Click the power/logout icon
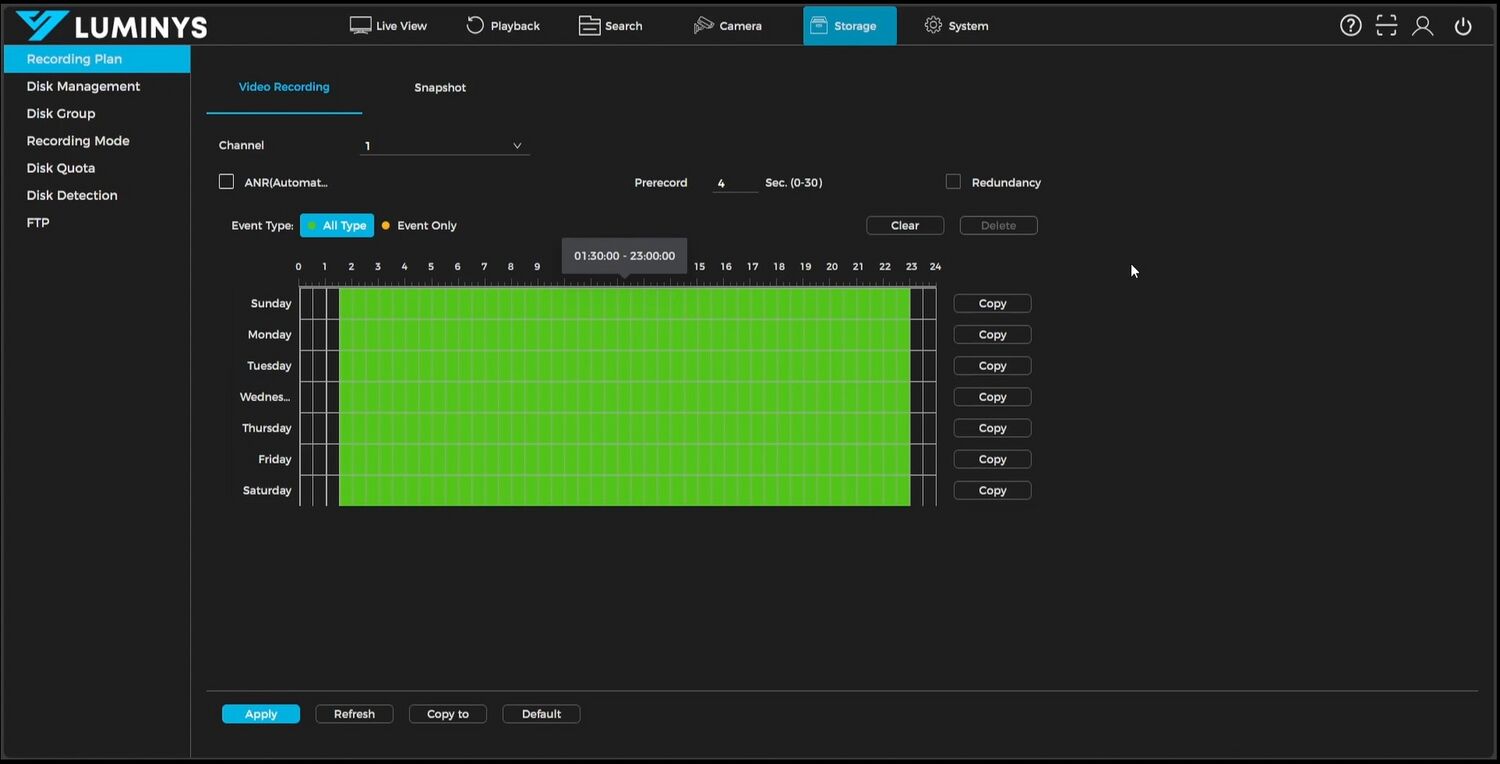Image resolution: width=1500 pixels, height=764 pixels. coord(1463,26)
